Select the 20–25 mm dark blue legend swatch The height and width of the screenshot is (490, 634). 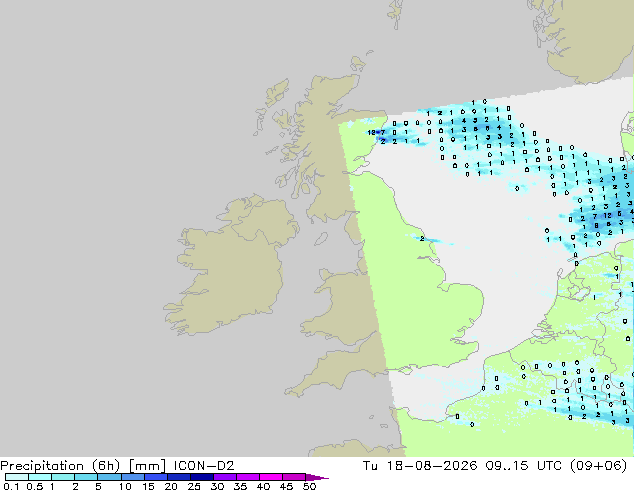[x=179, y=477]
